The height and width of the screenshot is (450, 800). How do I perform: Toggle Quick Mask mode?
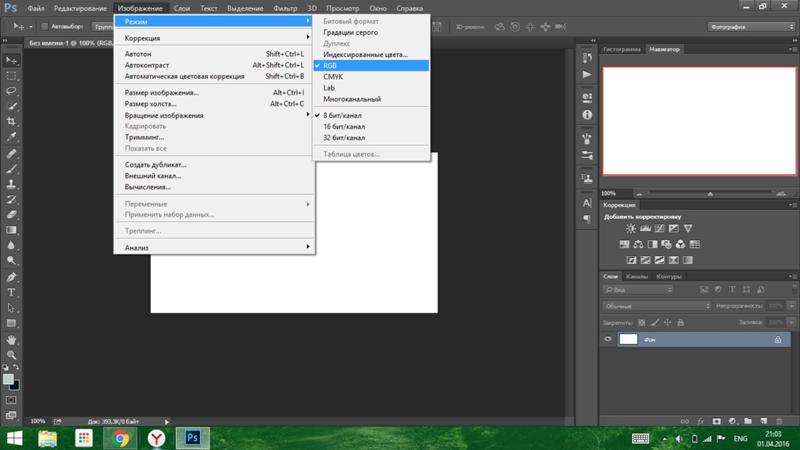[11, 401]
